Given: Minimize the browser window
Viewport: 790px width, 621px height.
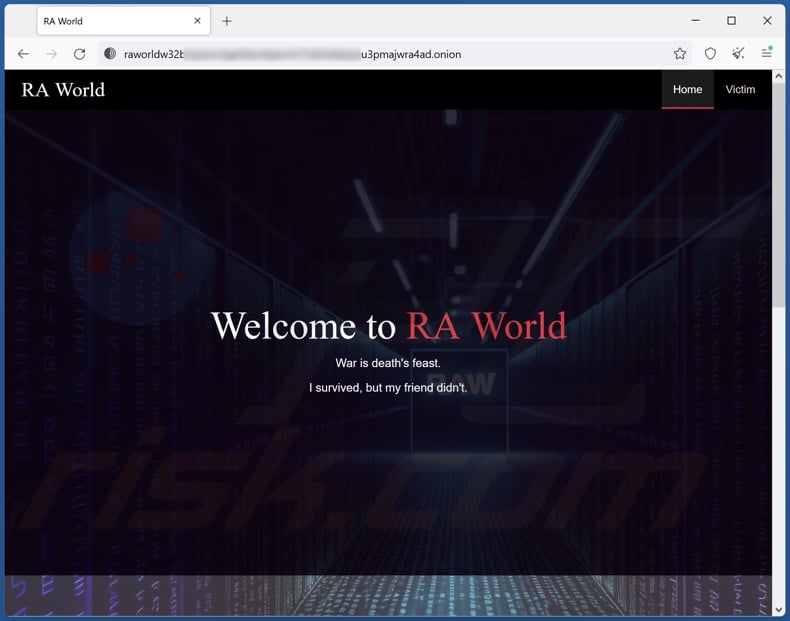Looking at the screenshot, I should (695, 21).
